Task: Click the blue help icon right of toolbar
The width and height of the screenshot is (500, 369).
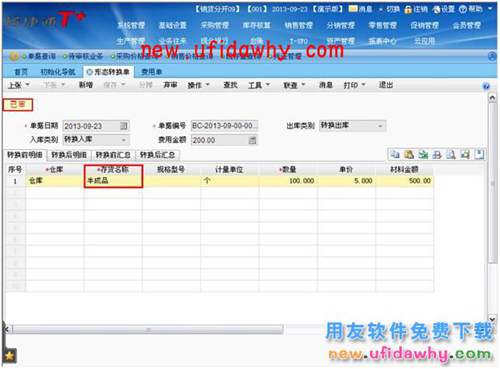Action: pyautogui.click(x=486, y=86)
